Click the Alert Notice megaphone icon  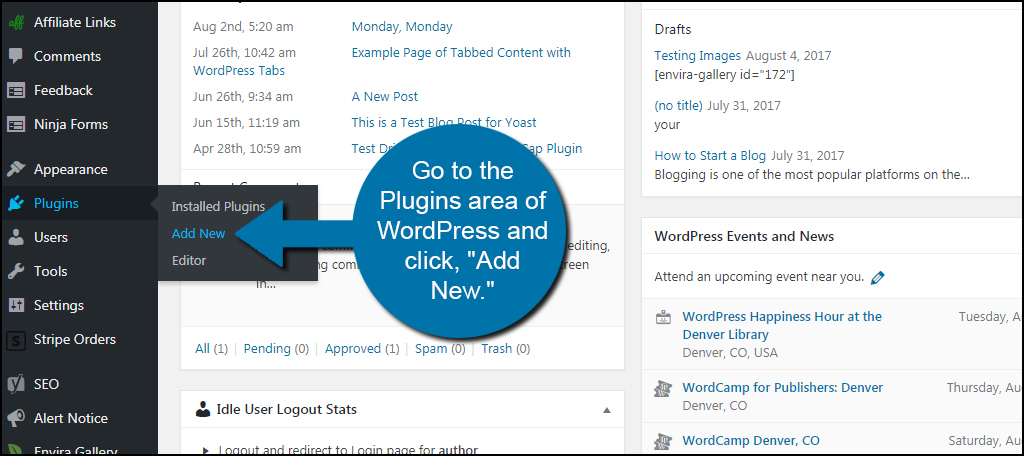[16, 418]
